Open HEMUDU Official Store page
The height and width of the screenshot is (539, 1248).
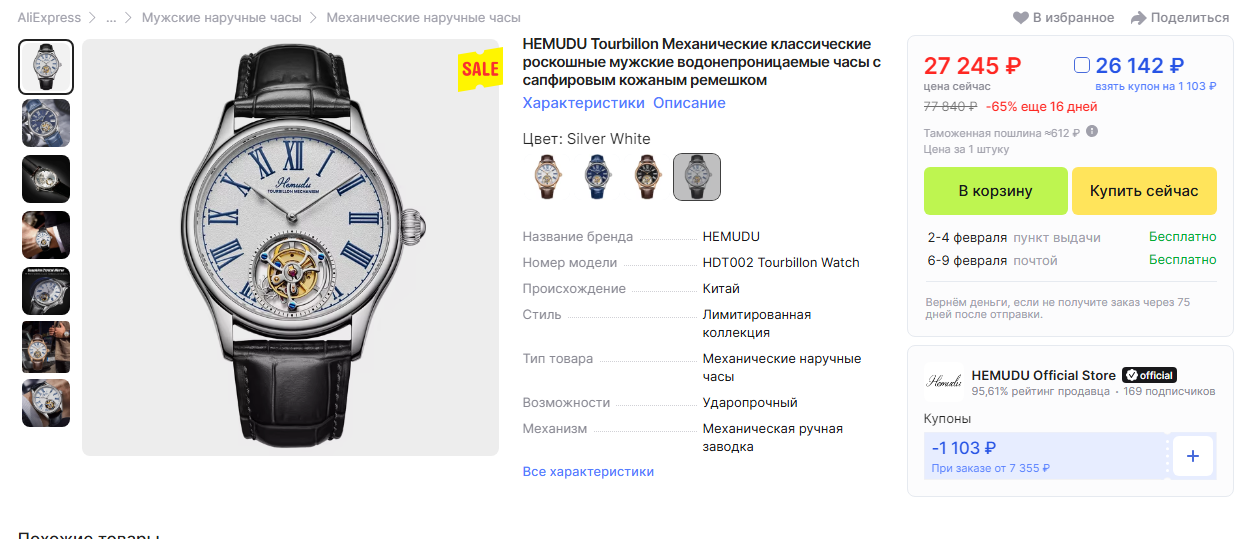(1043, 375)
